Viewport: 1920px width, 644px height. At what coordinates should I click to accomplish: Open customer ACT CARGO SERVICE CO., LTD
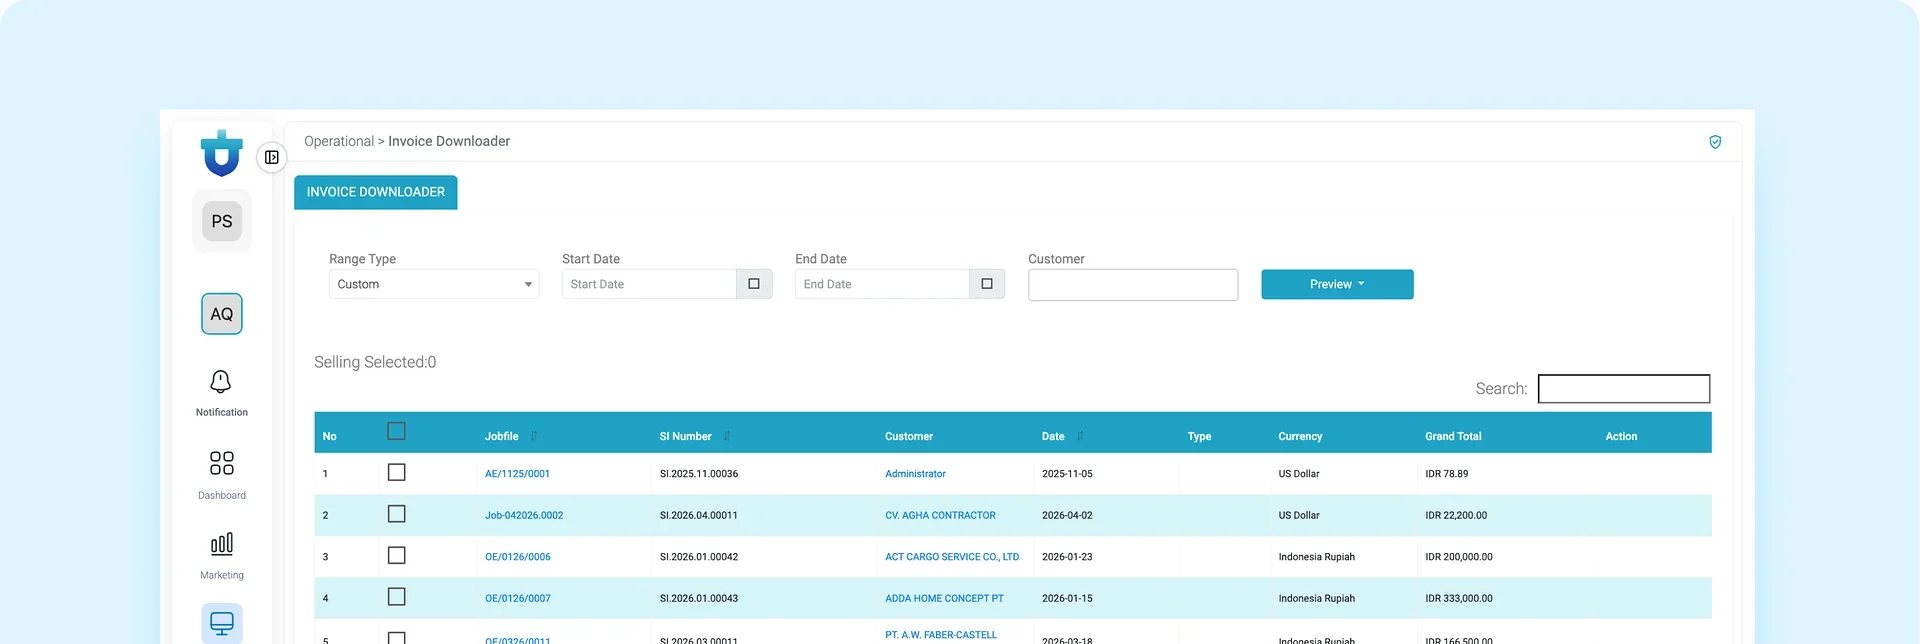(x=952, y=557)
